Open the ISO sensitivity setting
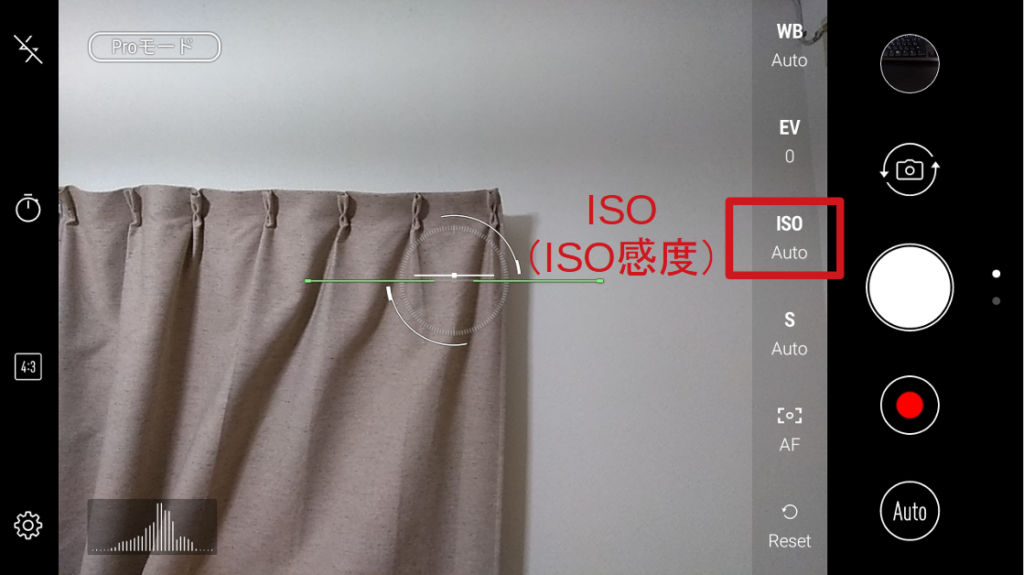 (789, 238)
